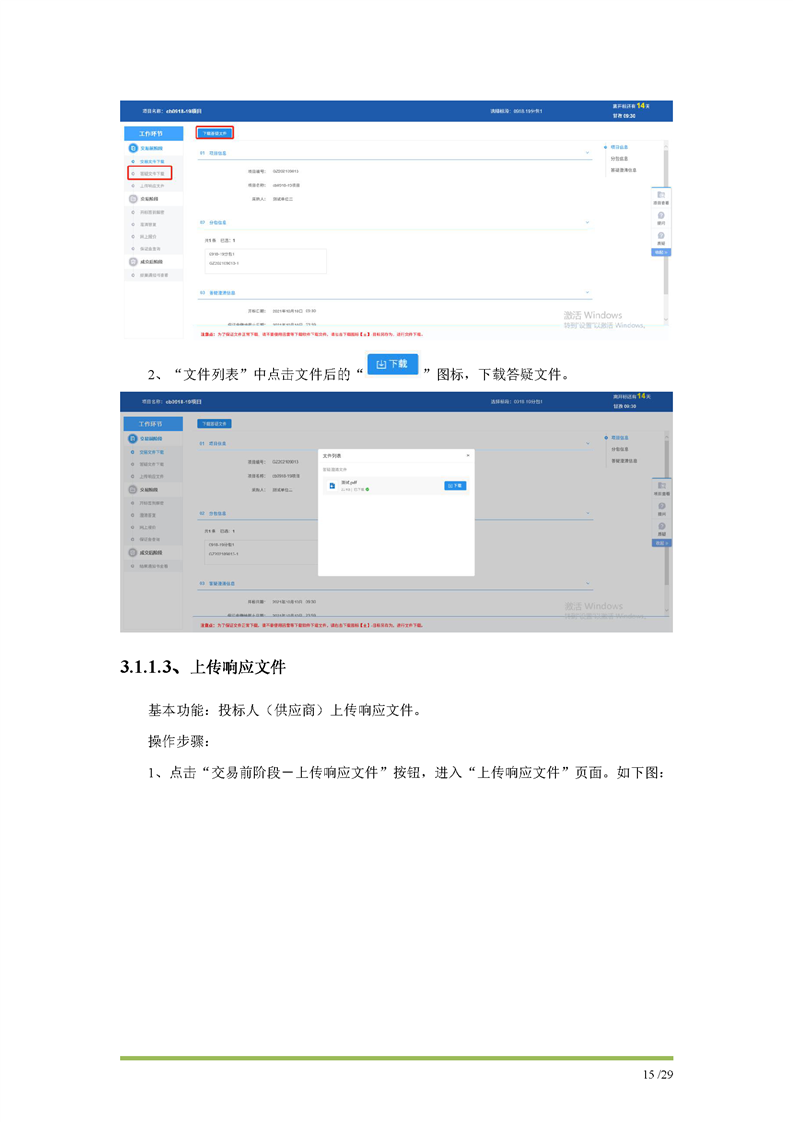
Task: Collapse 01 项目信息 section chevron in upper screenshot
Action: (x=587, y=154)
